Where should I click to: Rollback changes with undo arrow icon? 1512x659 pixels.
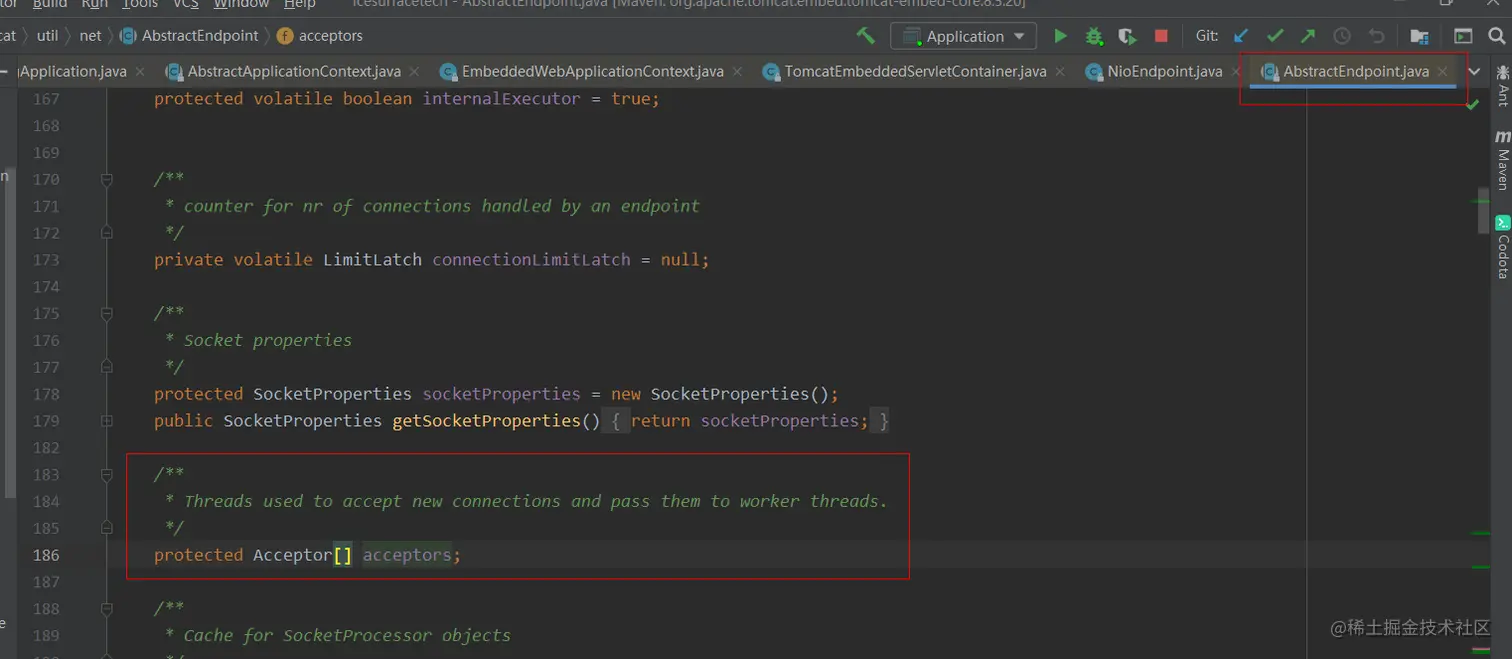(1376, 36)
